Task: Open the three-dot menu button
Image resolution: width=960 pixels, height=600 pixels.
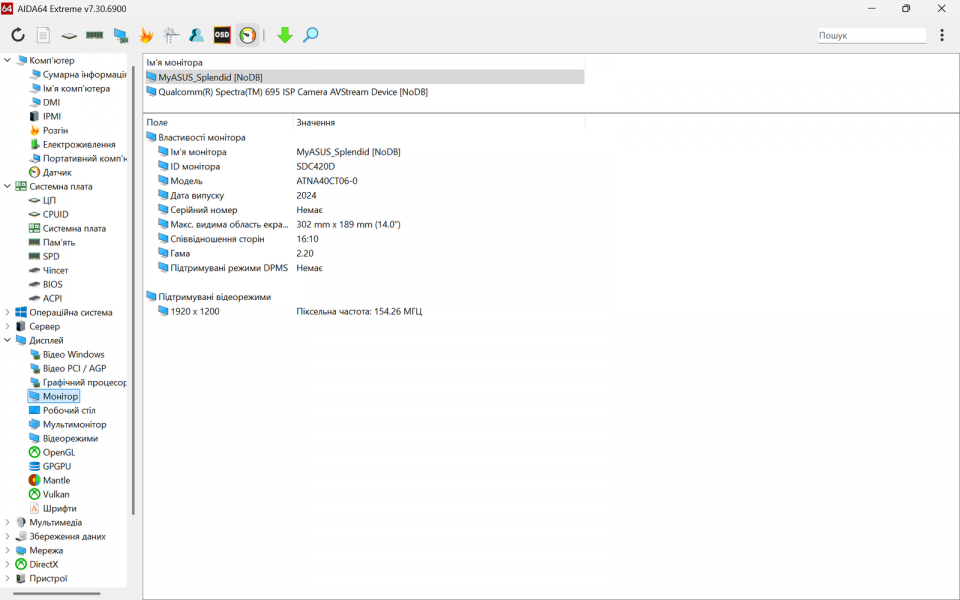Action: [x=942, y=35]
